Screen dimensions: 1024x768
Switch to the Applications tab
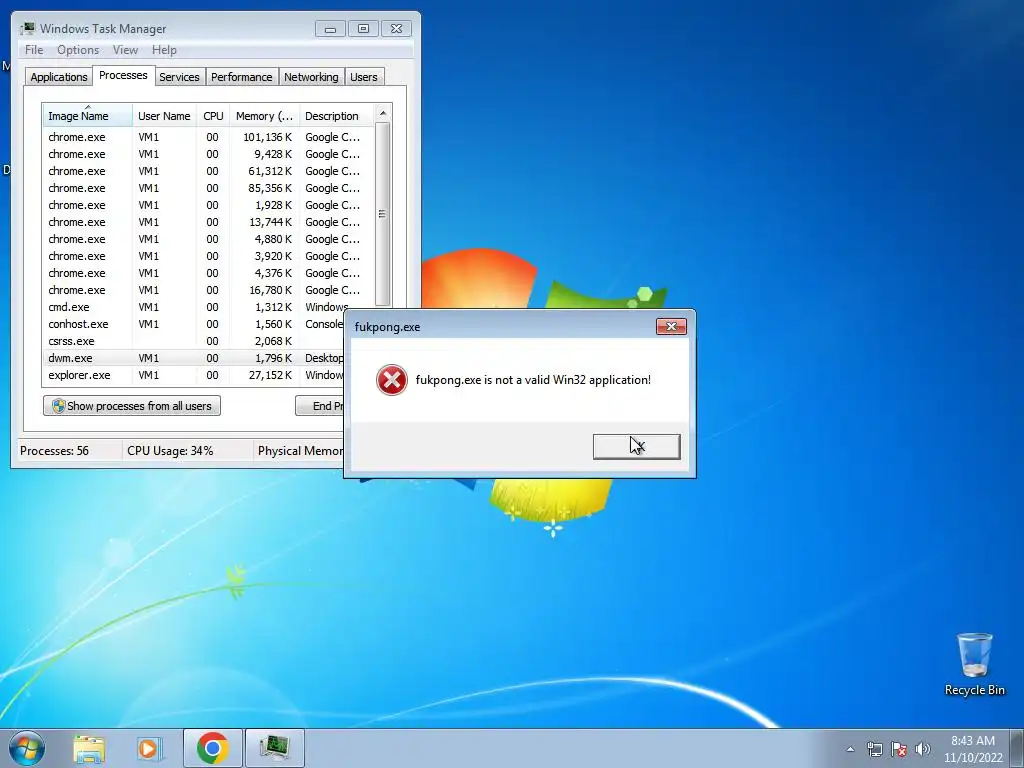(59, 77)
